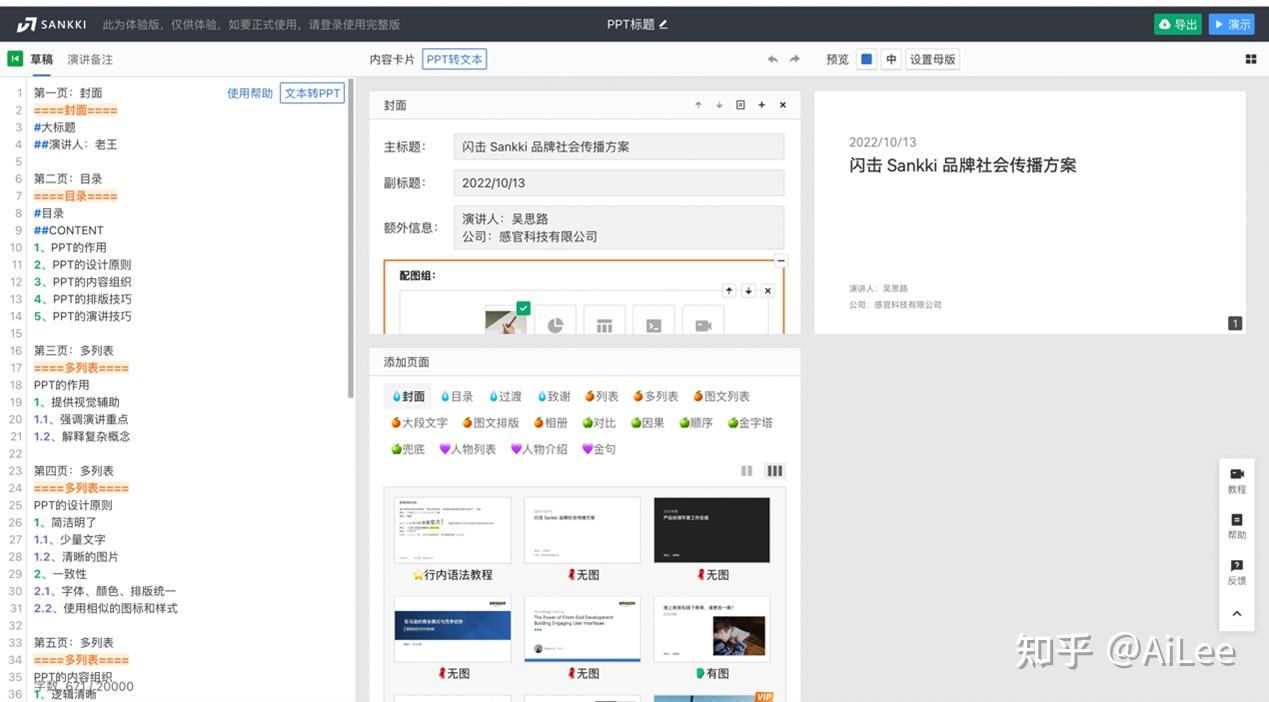
Task: Move the 配图组 item down with its arrow
Action: coord(748,290)
